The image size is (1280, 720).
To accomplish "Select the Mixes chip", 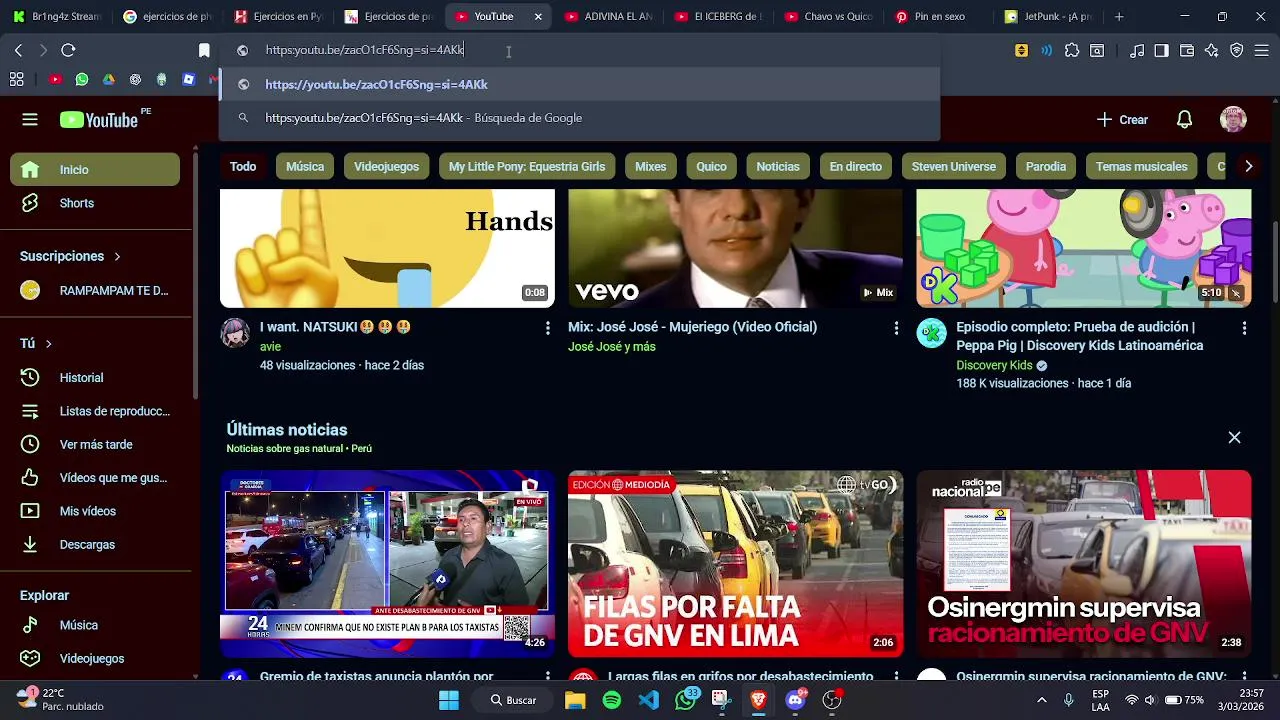I will pyautogui.click(x=650, y=167).
